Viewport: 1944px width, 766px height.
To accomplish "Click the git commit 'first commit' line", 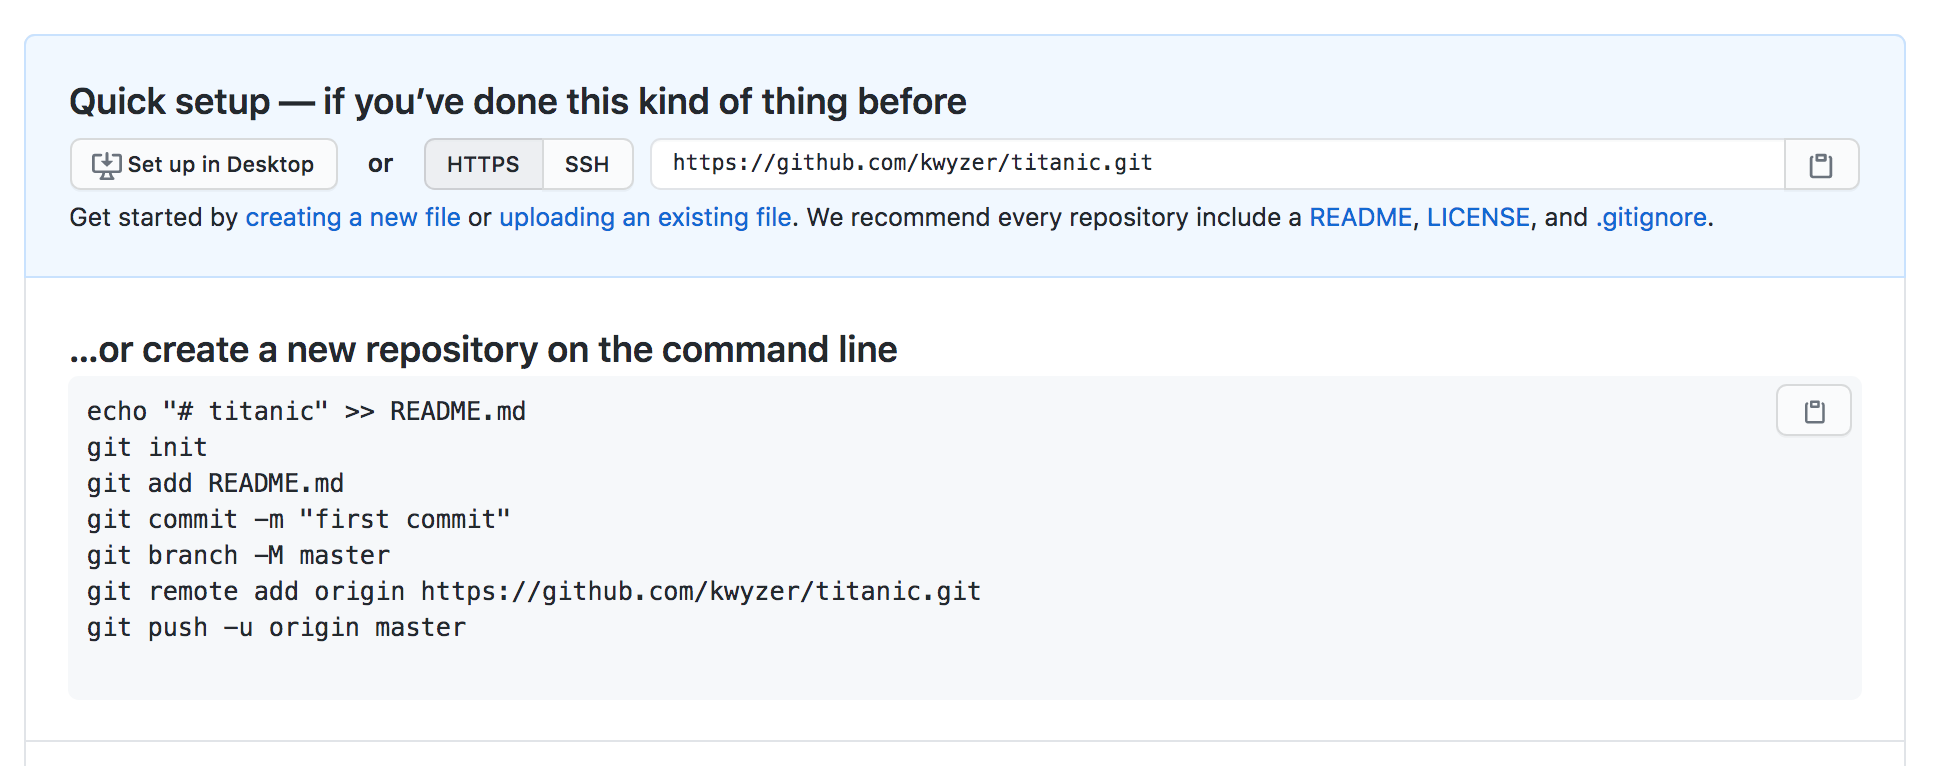I will (x=298, y=520).
